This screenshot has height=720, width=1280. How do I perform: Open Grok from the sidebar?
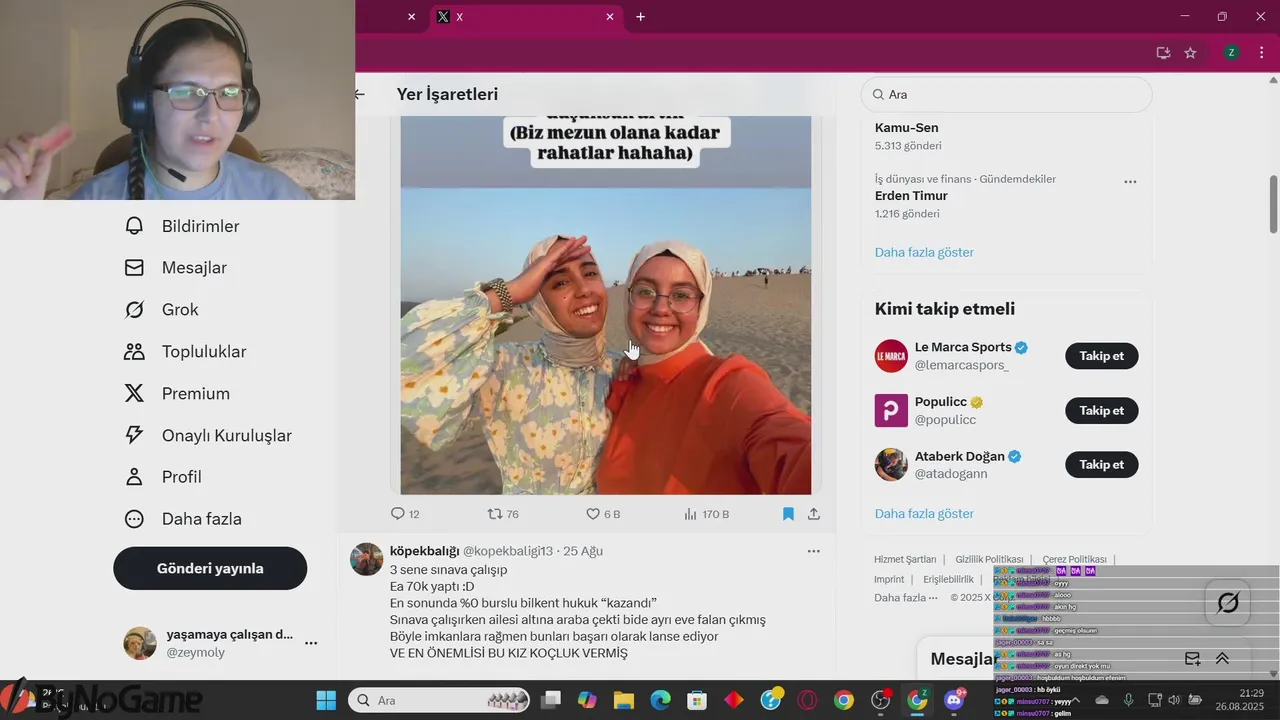click(x=161, y=310)
